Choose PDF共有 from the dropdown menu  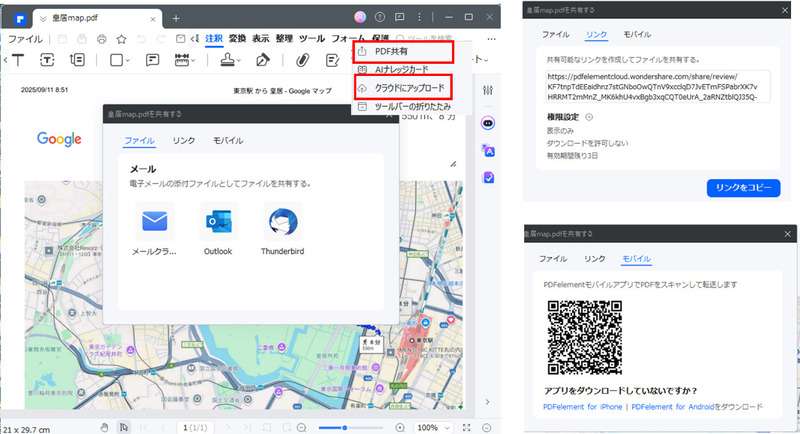[x=403, y=52]
